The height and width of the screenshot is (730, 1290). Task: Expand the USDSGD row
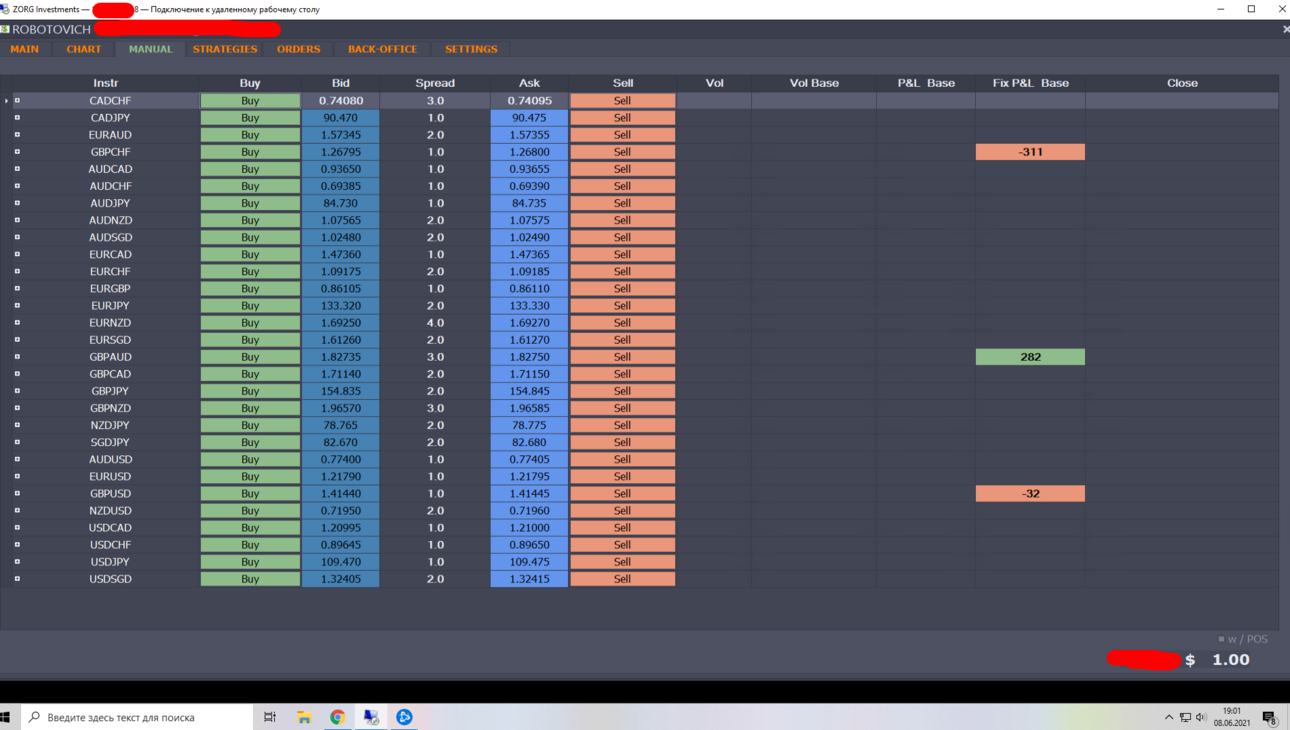(17, 579)
